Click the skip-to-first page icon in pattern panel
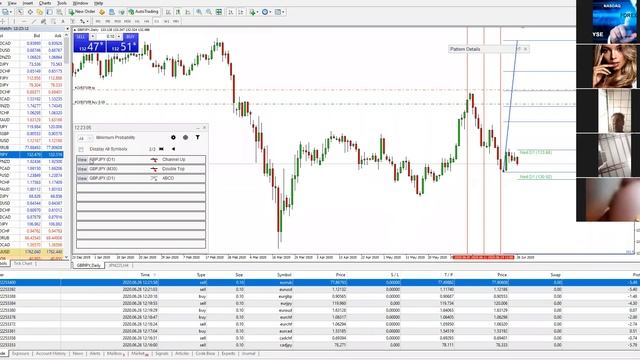The width and height of the screenshot is (640, 360). pyautogui.click(x=161, y=149)
